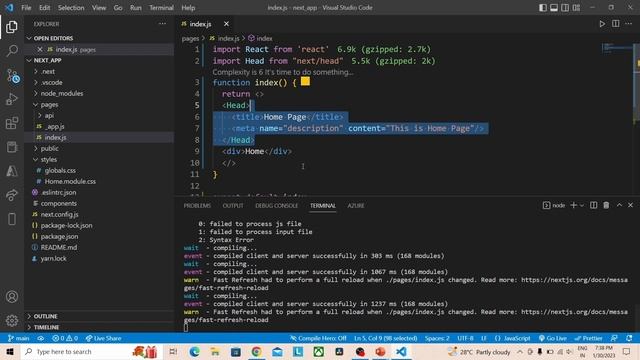Open the Extensions view
This screenshot has height=360, width=640.
click(x=12, y=123)
